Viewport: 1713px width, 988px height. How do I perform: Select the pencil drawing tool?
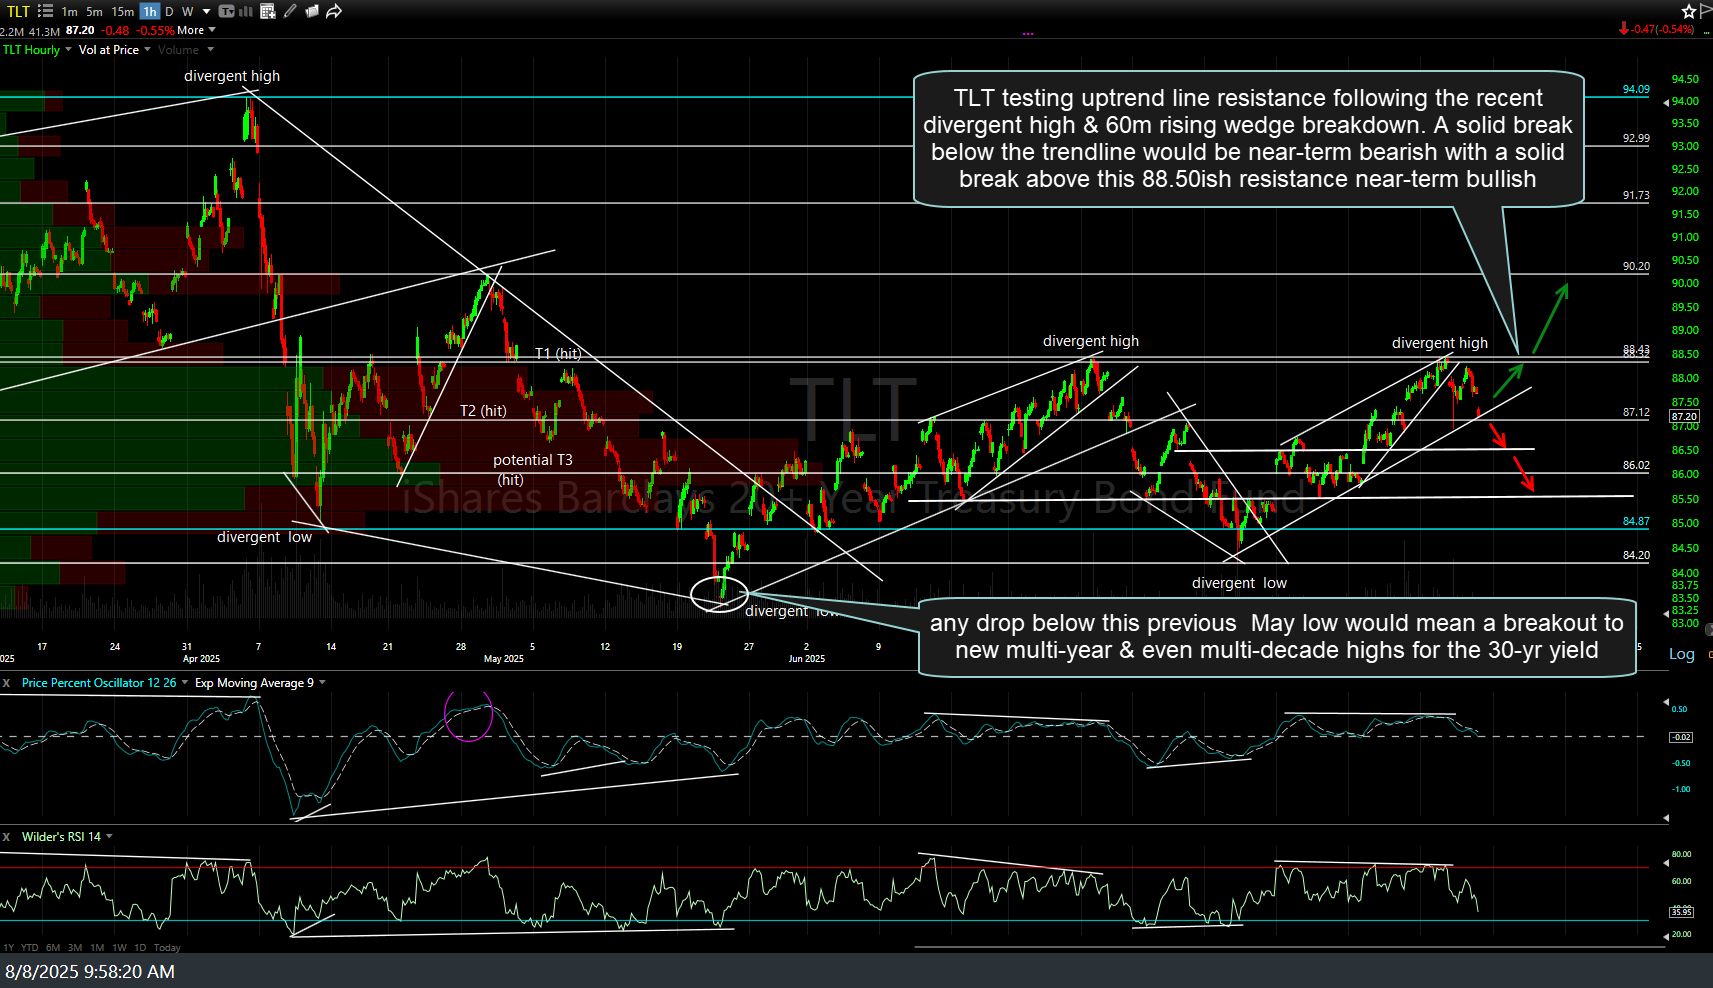[x=290, y=11]
